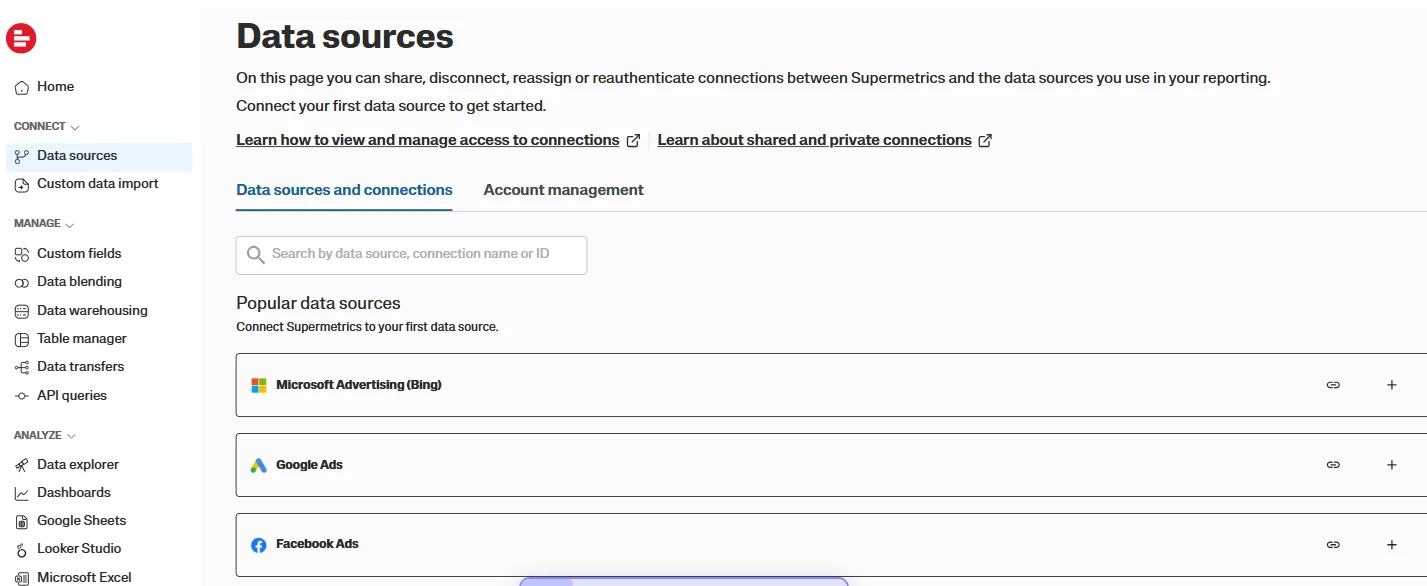The image size is (1427, 586).
Task: Click the data source search field
Action: [412, 254]
